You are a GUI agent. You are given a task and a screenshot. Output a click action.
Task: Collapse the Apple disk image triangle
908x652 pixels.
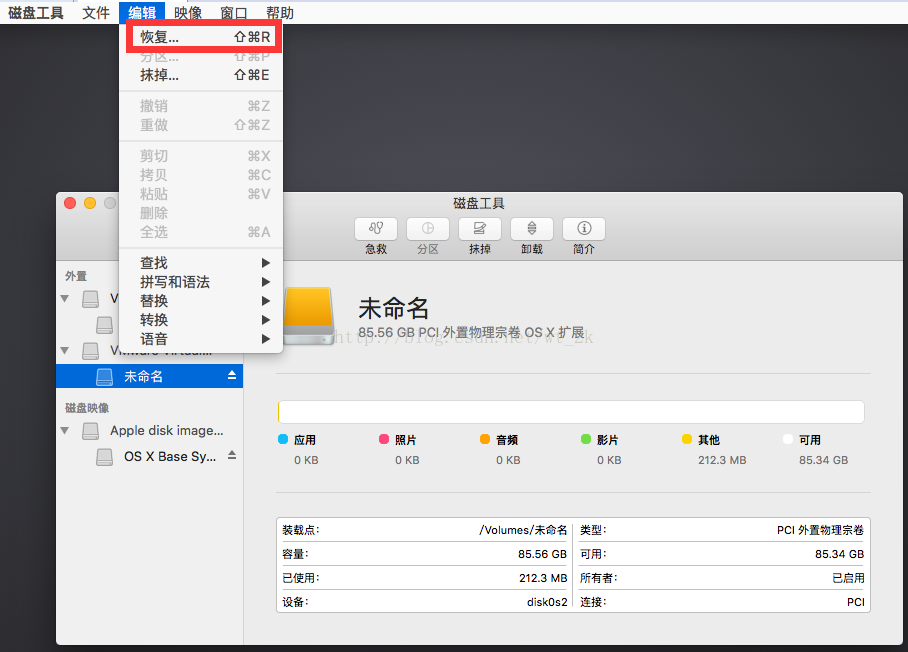[x=65, y=431]
